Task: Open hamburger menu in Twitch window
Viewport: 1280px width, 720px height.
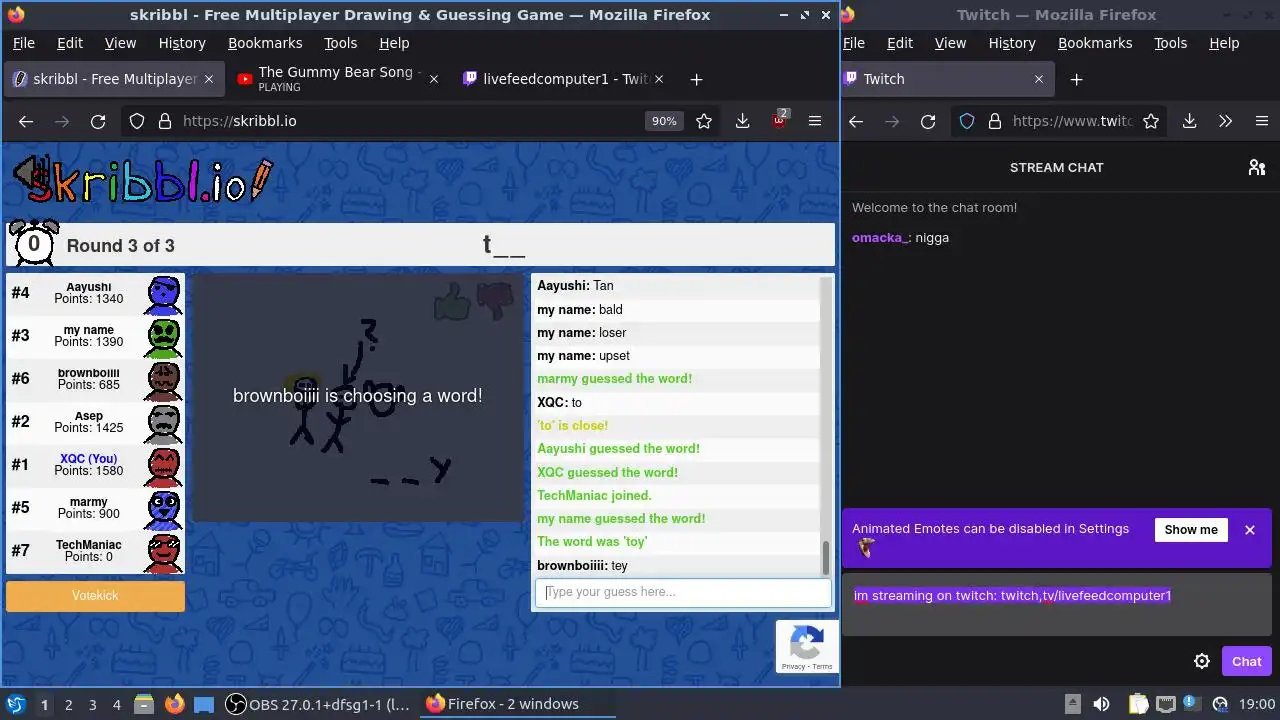Action: click(x=1262, y=121)
